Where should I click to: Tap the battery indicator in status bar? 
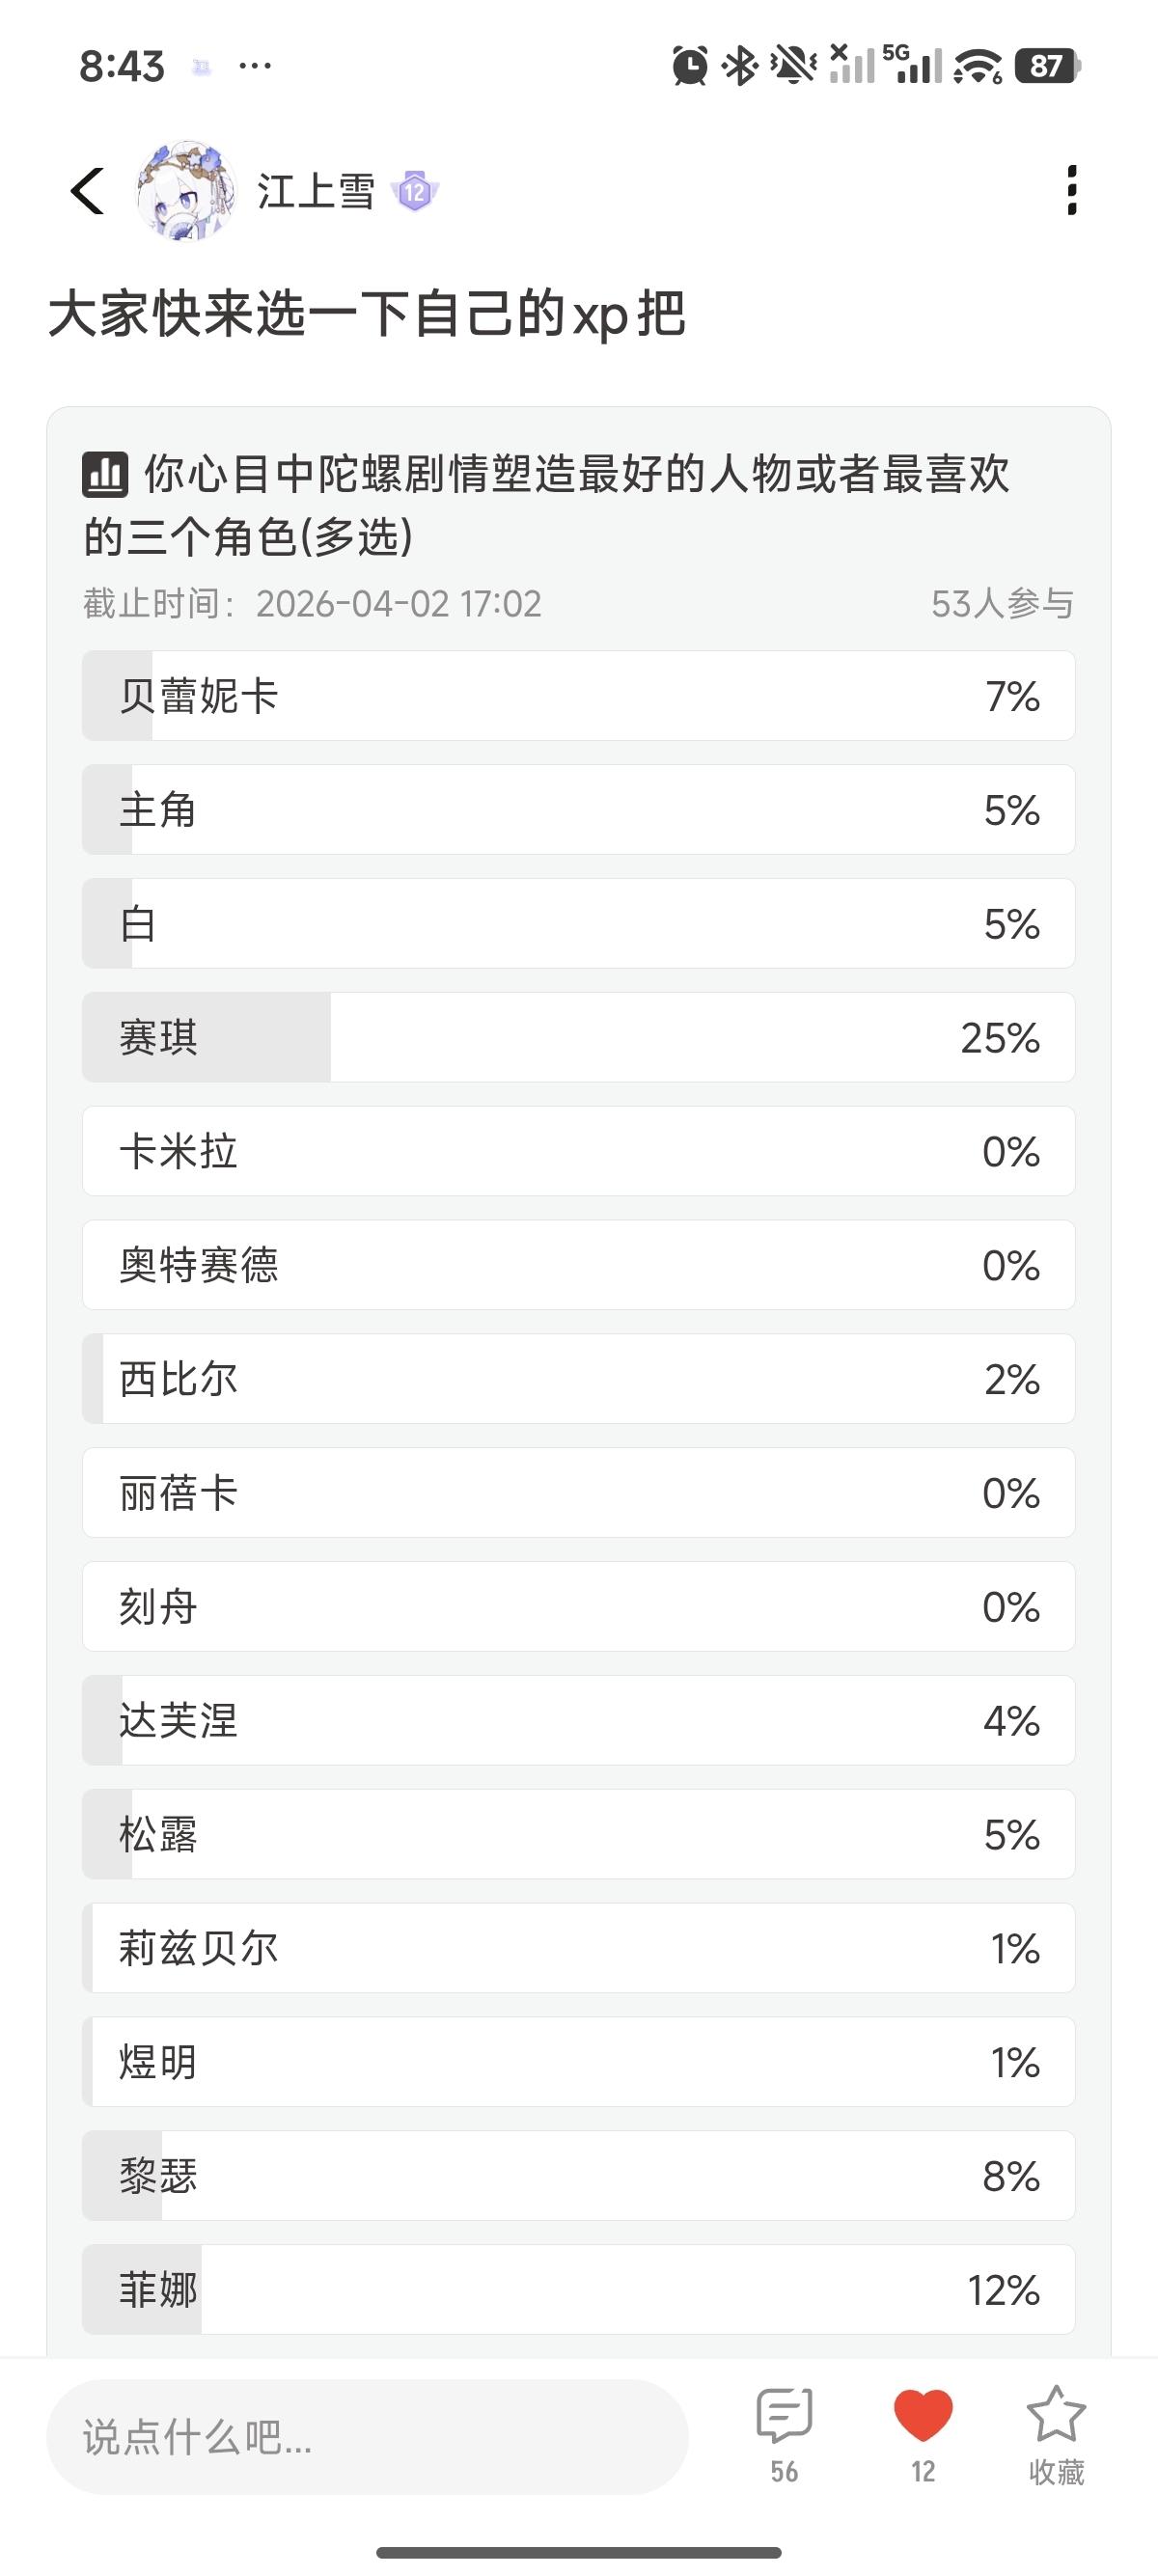(1046, 66)
